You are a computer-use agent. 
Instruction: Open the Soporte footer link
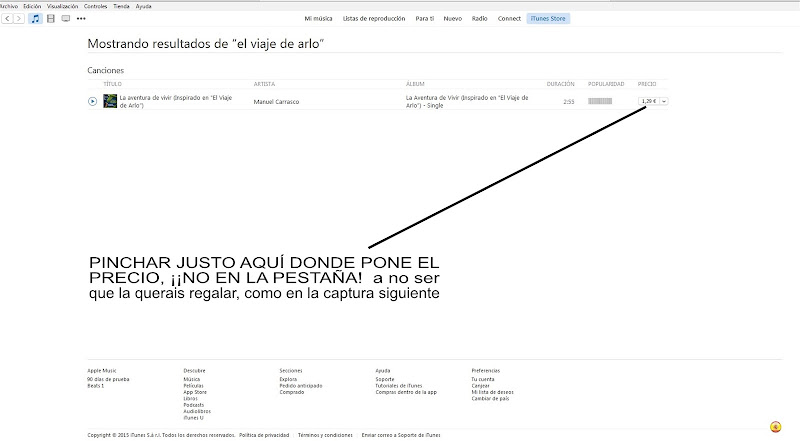[x=385, y=380]
